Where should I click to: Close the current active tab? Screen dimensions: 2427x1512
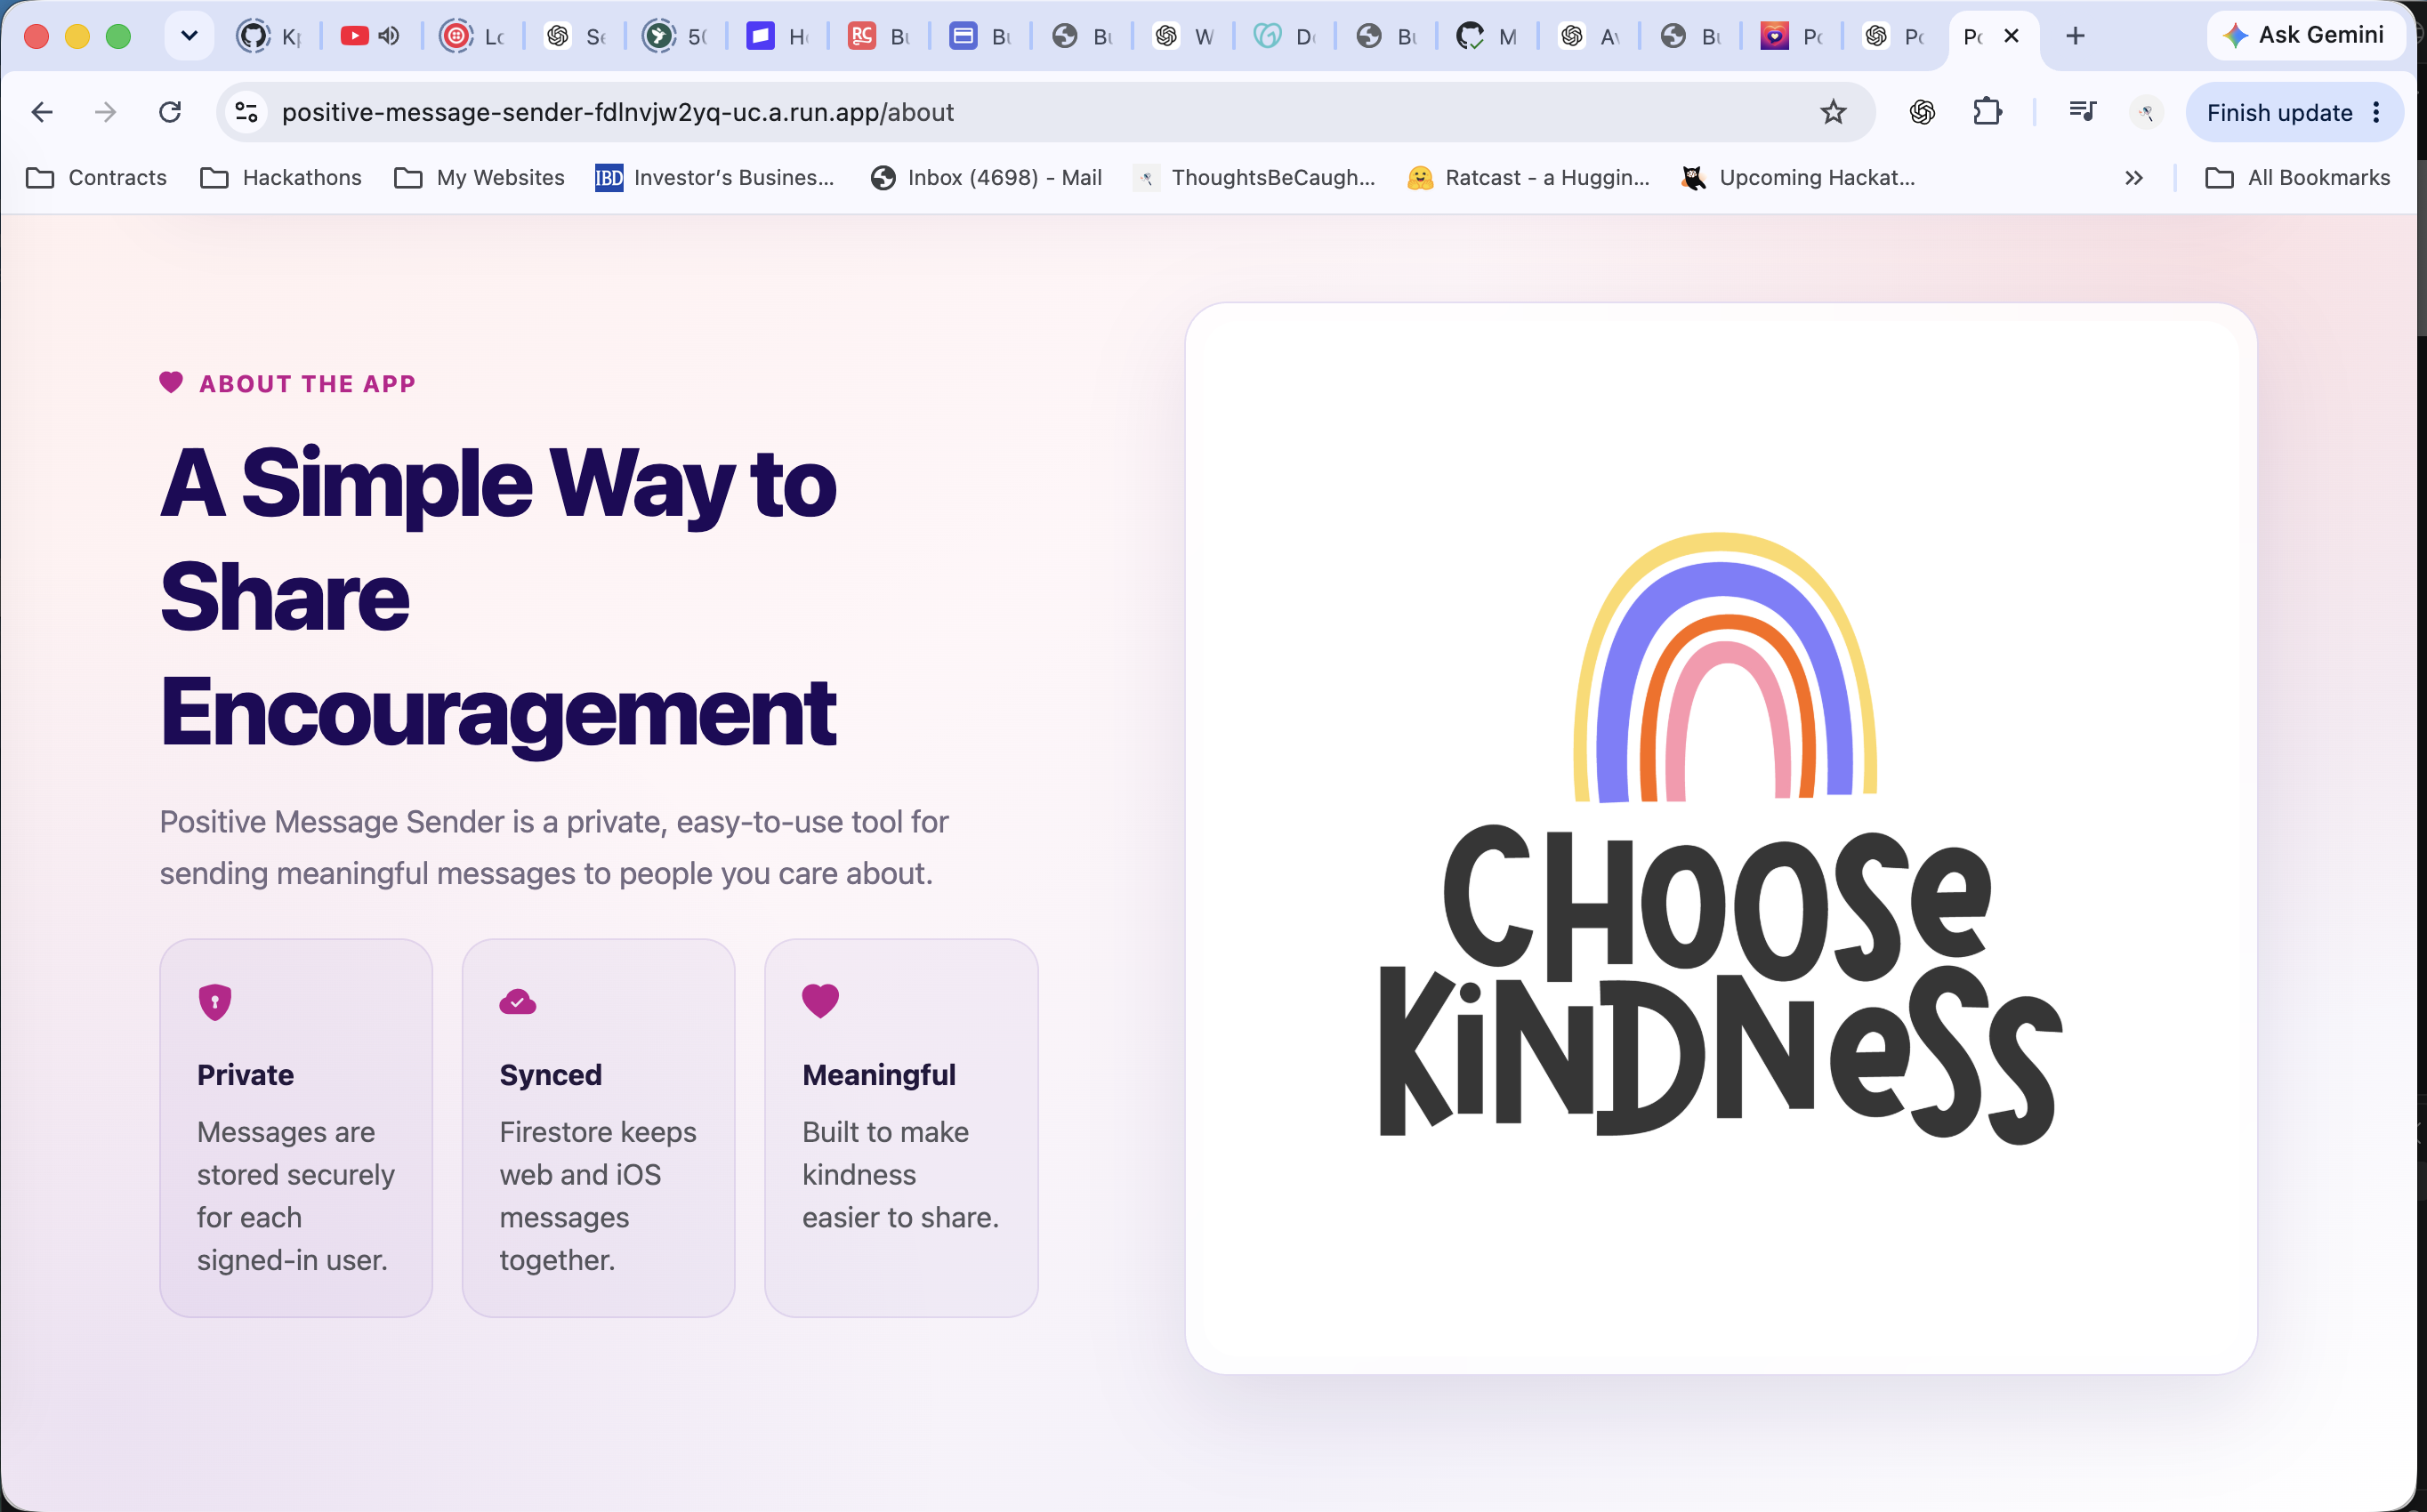tap(2011, 36)
